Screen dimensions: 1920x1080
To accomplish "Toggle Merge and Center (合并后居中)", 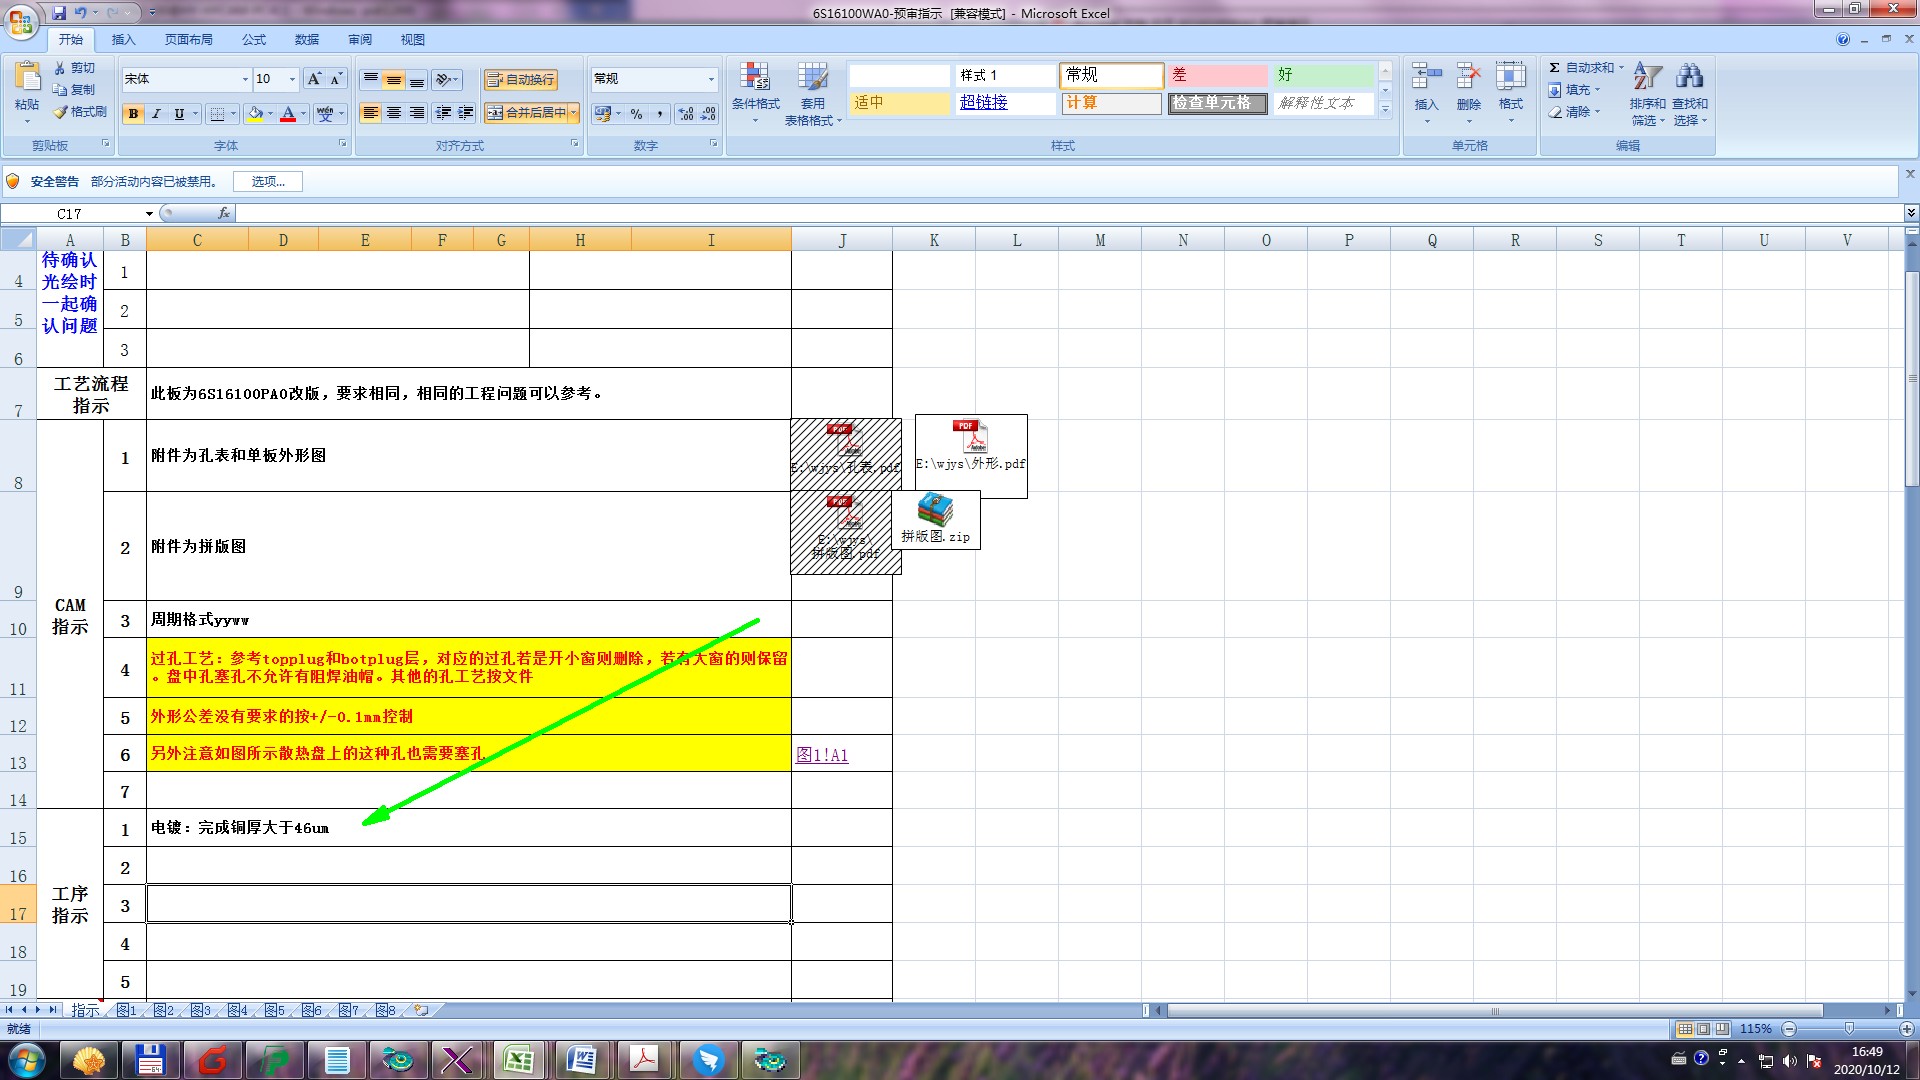I will pyautogui.click(x=526, y=113).
